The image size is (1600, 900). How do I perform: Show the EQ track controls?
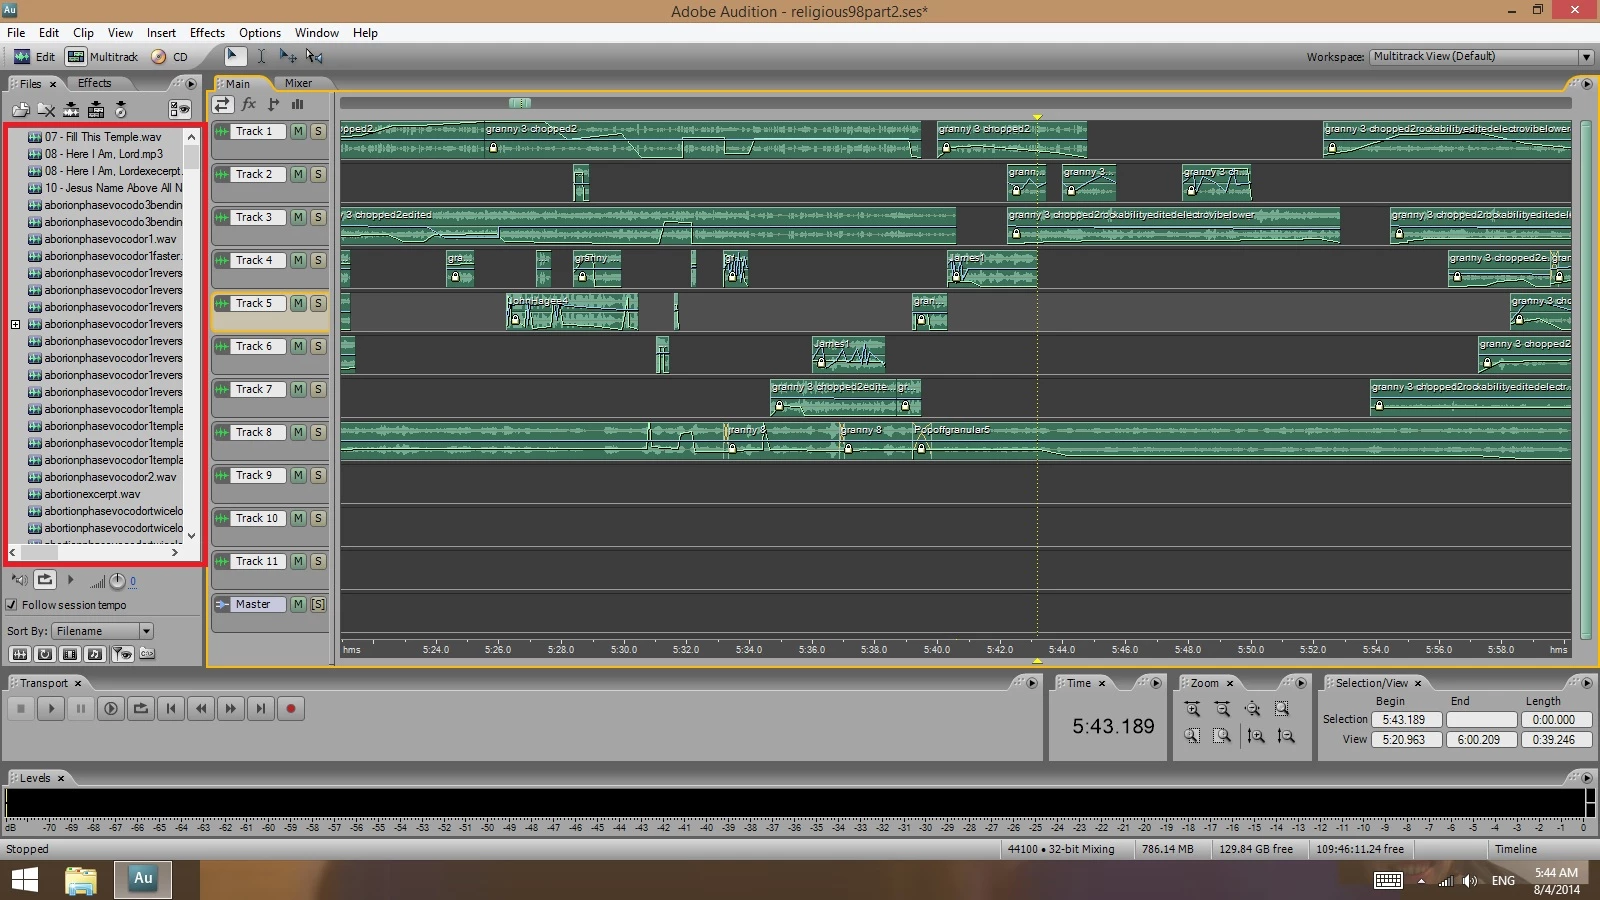[x=297, y=104]
